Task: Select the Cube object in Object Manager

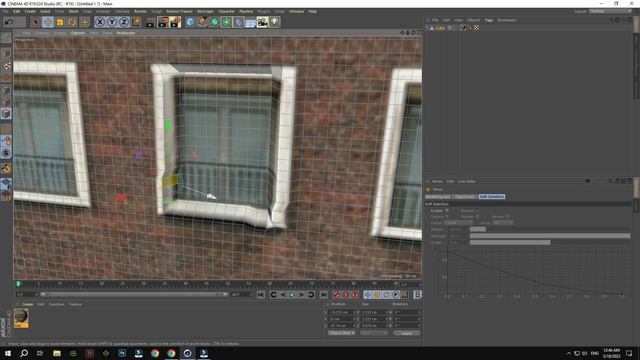Action: pos(440,28)
